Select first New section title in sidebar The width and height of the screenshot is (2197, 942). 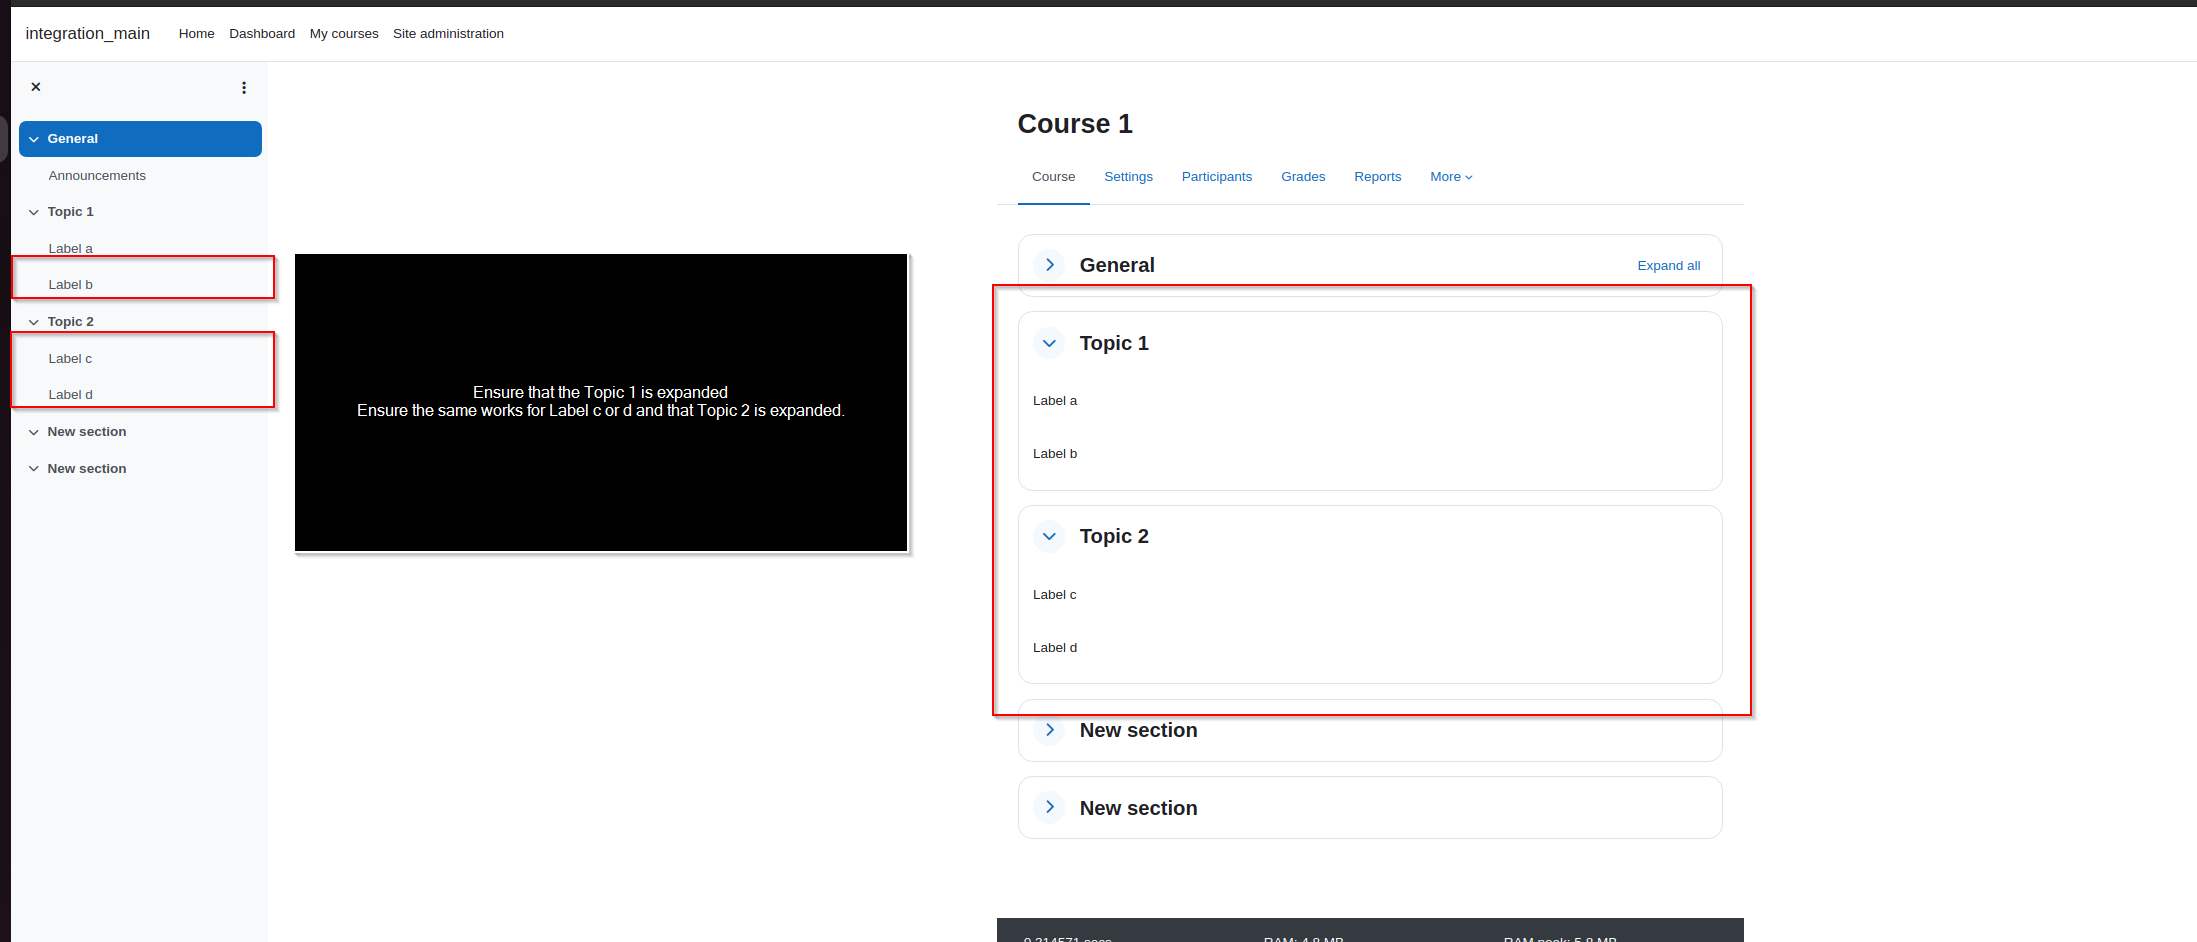pyautogui.click(x=87, y=432)
